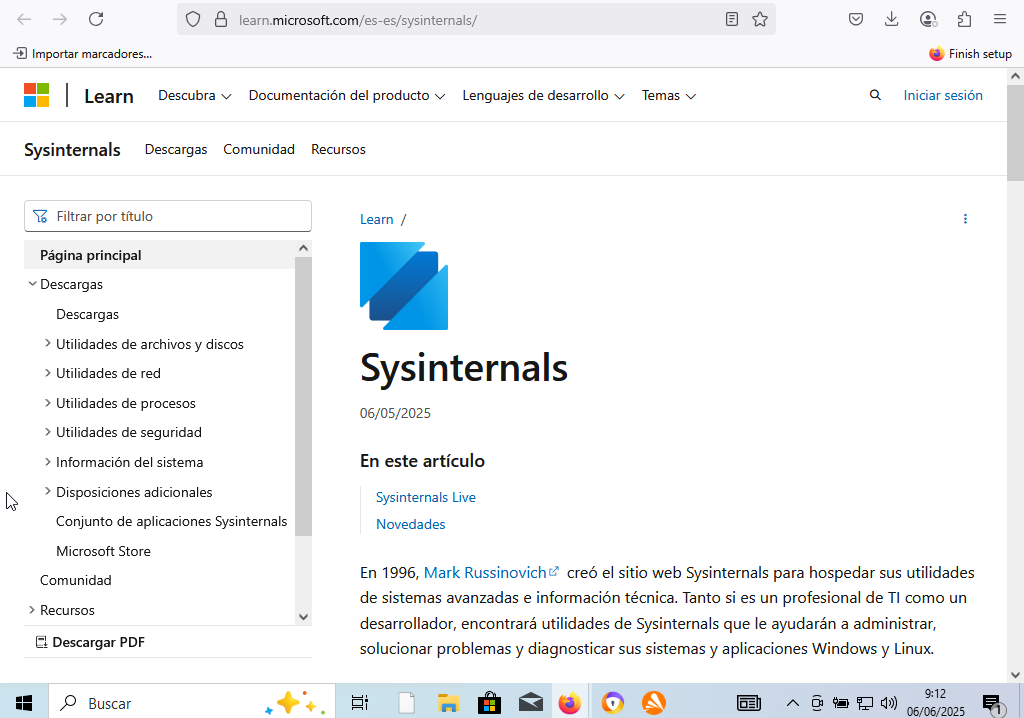Reload the page with the refresh icon
Screen dimensions: 1024x718
(96, 20)
